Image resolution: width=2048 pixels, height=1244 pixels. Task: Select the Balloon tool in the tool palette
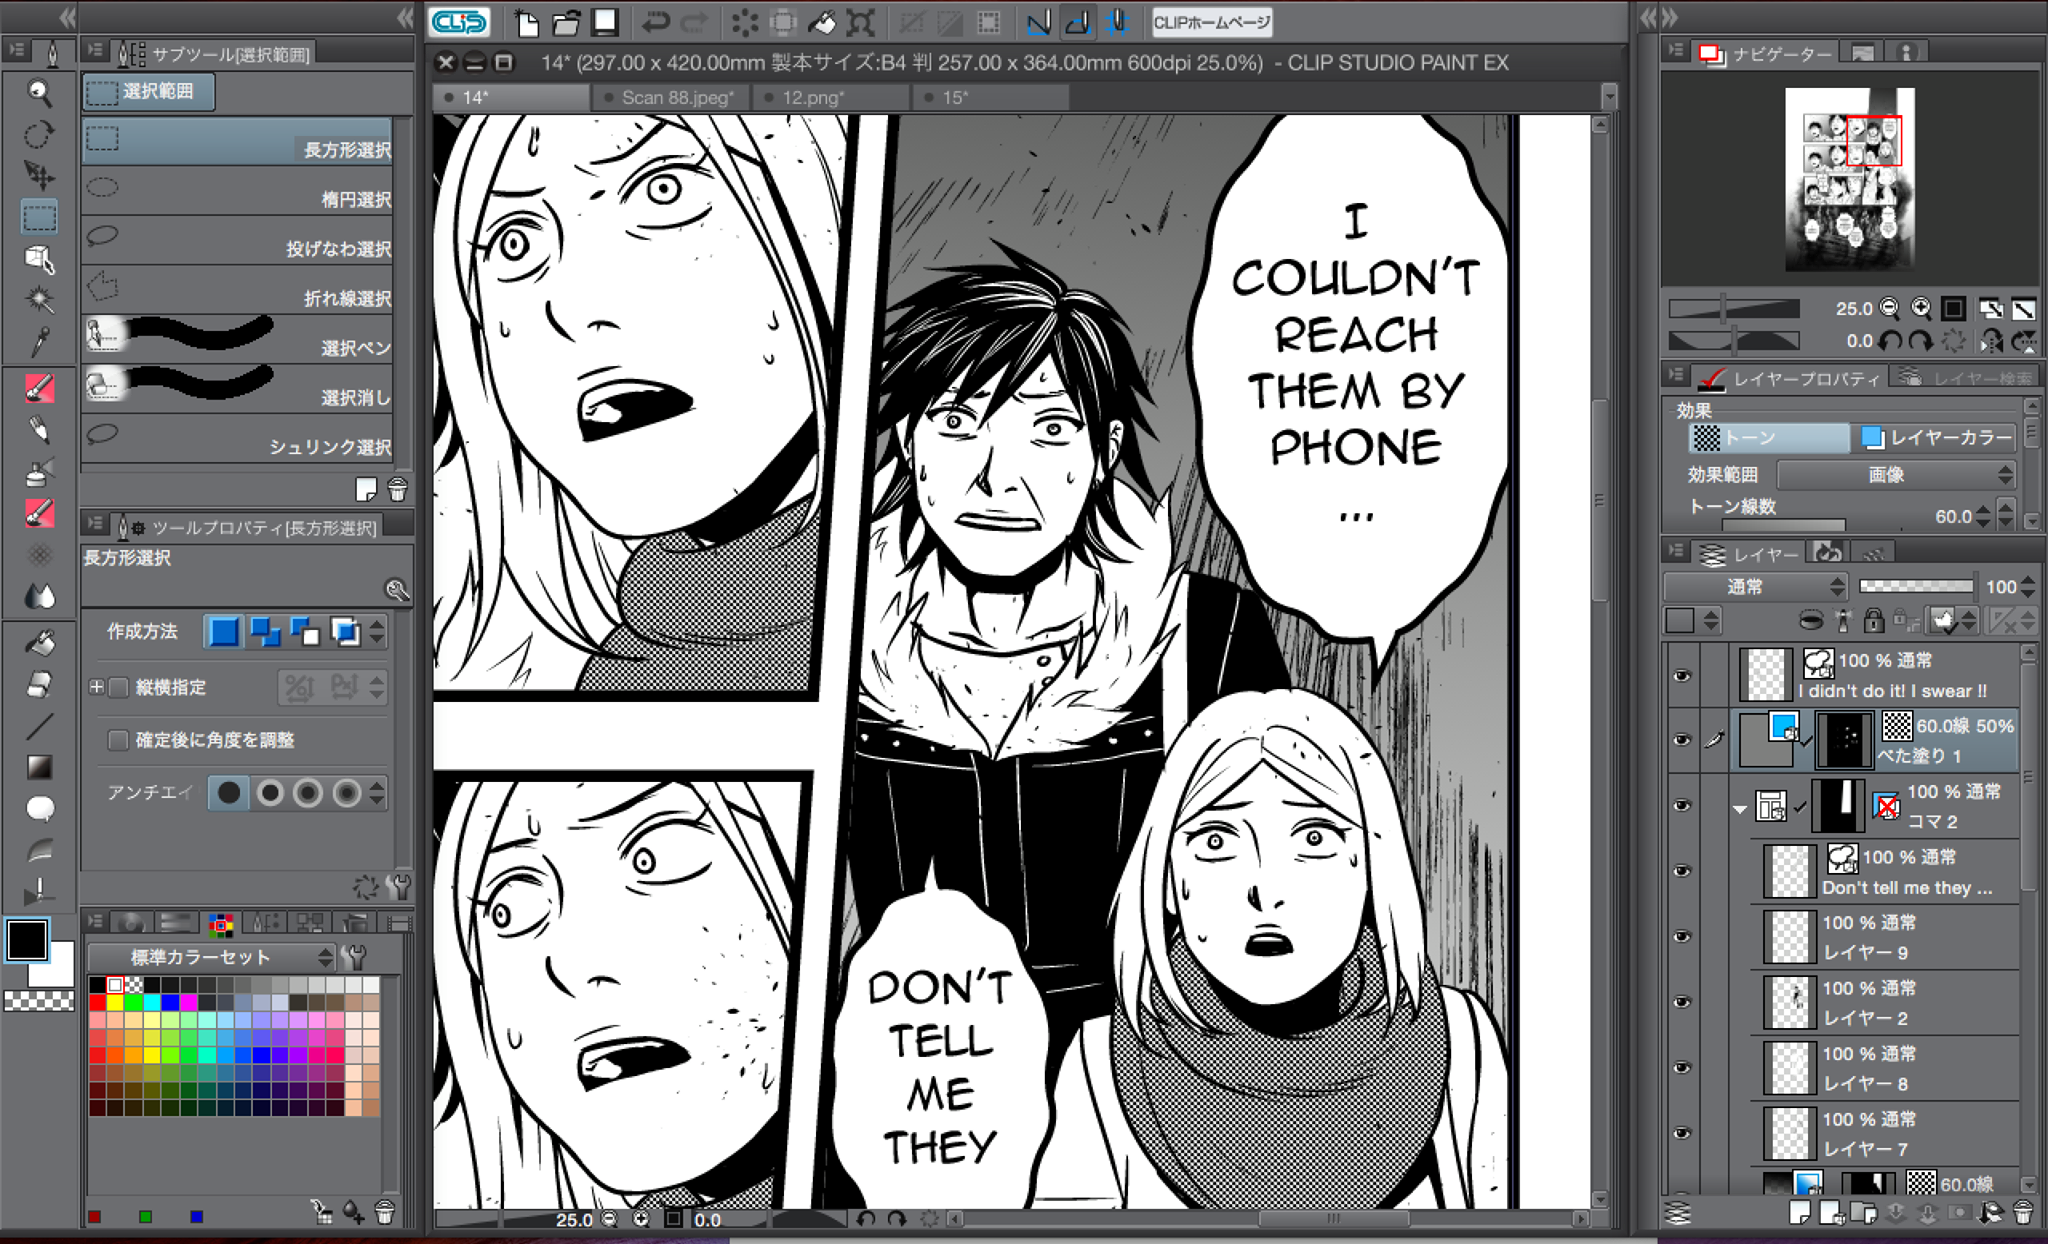point(39,808)
